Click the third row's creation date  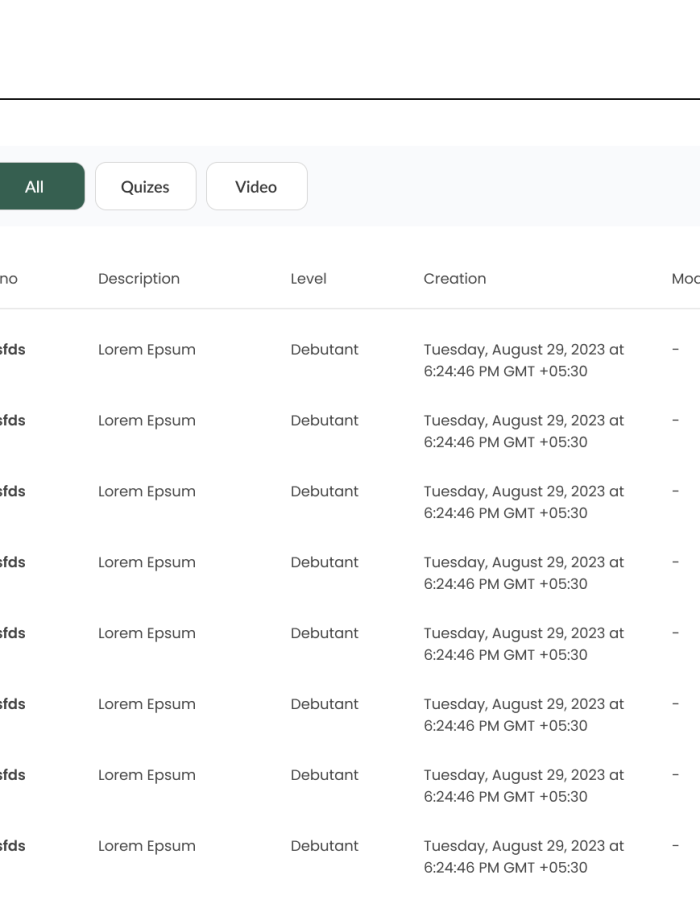coord(523,502)
